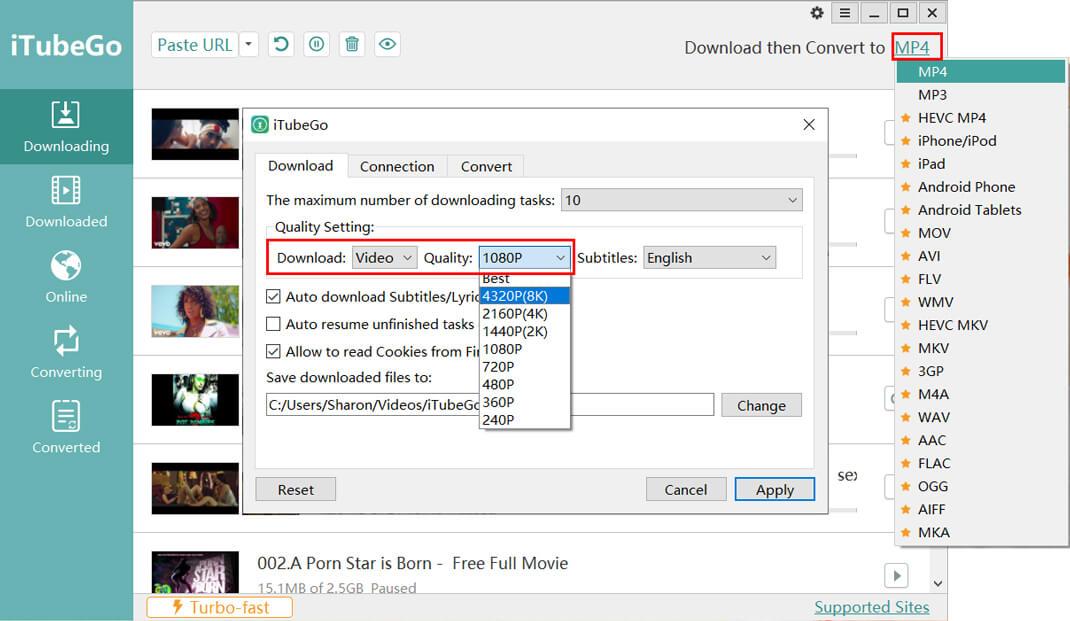This screenshot has width=1070, height=621.
Task: Choose FLAC format option
Action: pyautogui.click(x=981, y=463)
